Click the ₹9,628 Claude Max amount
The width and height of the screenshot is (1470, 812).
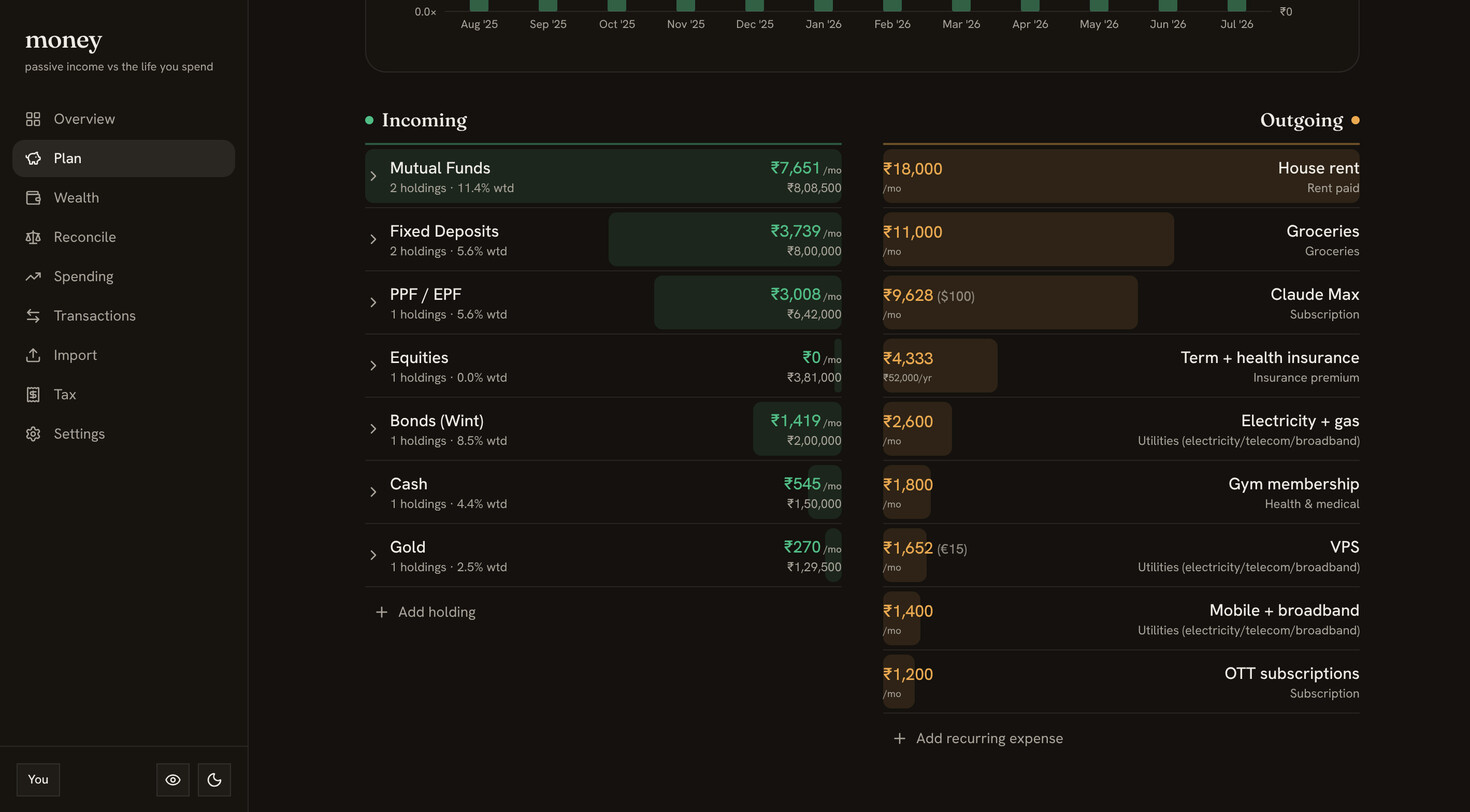coord(908,295)
